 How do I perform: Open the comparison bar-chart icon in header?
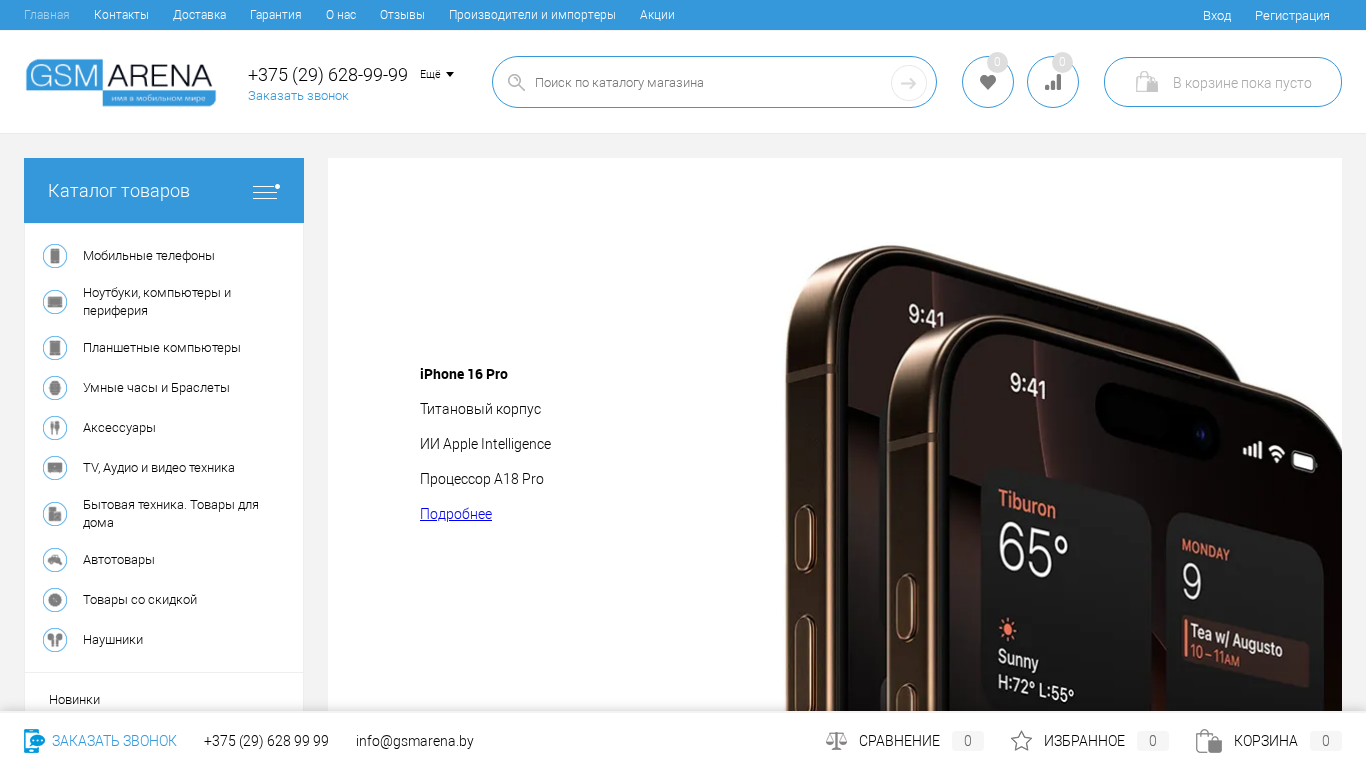click(x=1053, y=82)
